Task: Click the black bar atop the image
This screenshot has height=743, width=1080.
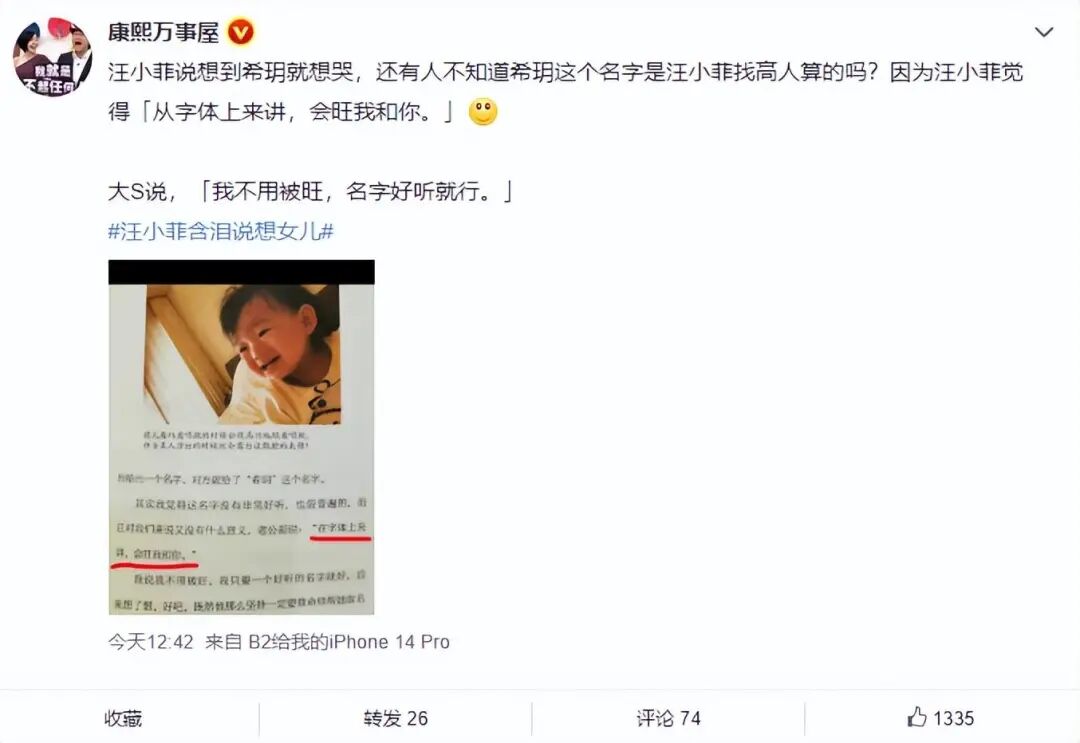Action: point(241,272)
